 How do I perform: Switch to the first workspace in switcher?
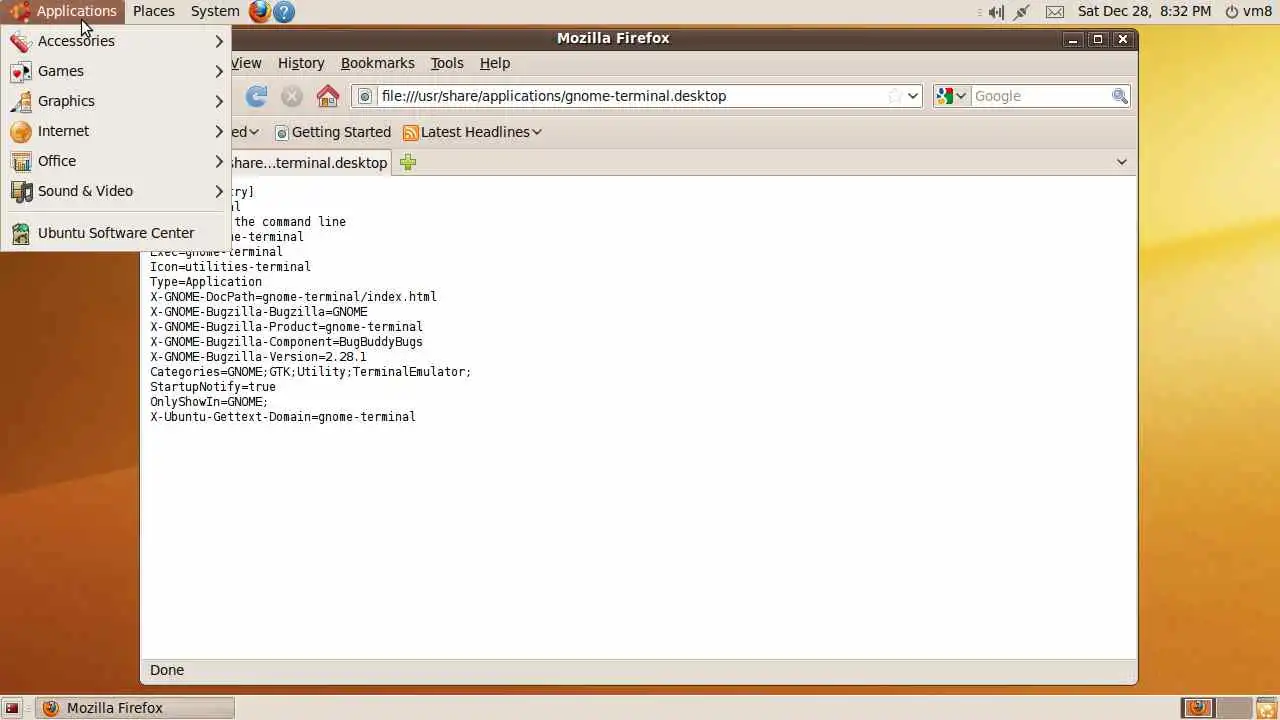[1197, 708]
